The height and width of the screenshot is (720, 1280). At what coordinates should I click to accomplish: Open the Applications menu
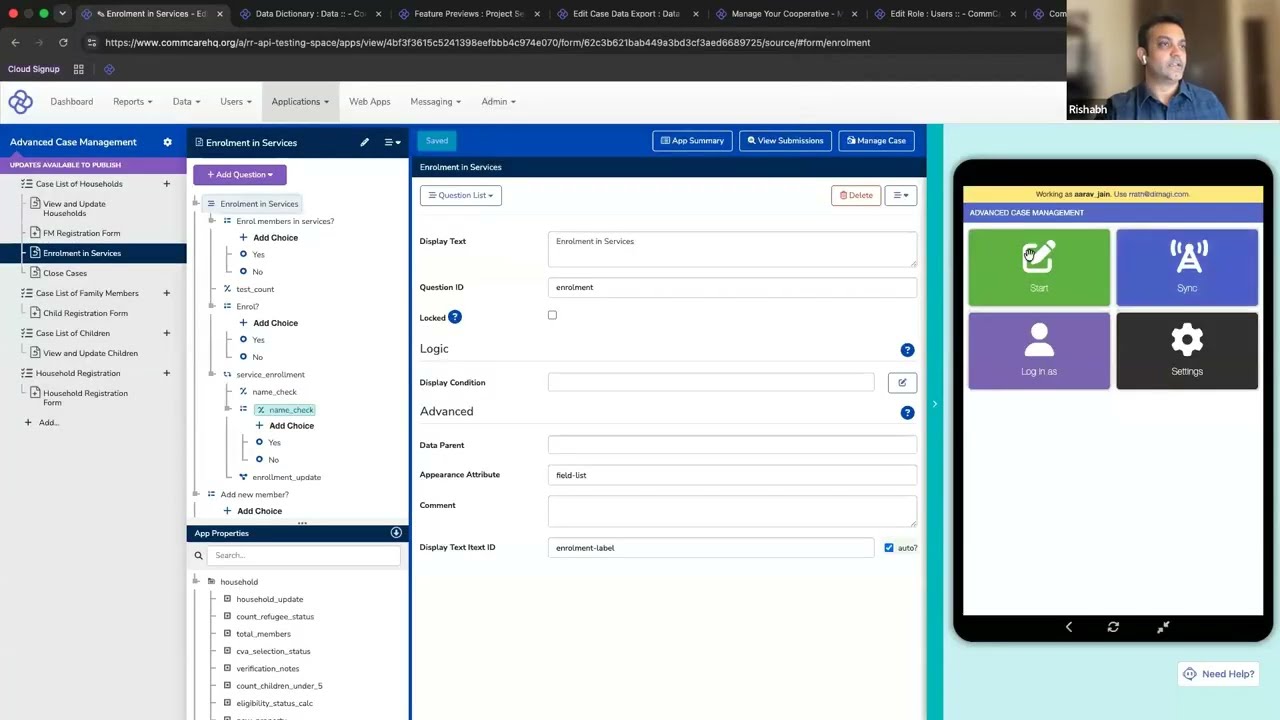(x=300, y=101)
